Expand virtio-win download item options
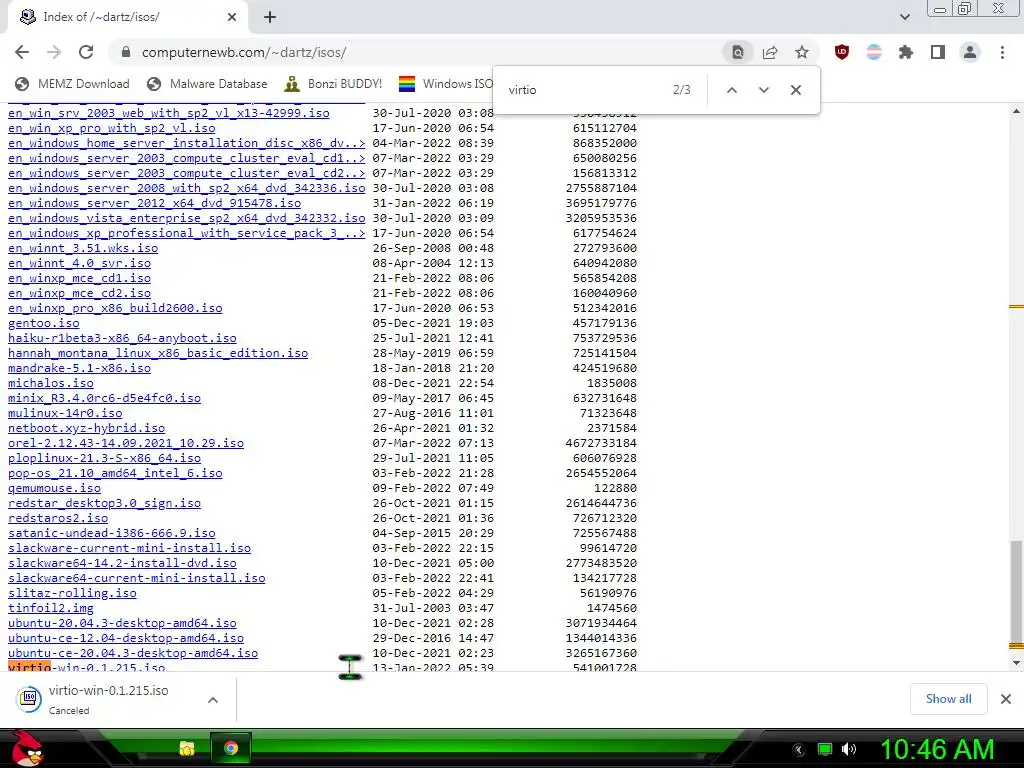Image resolution: width=1024 pixels, height=768 pixels. 212,700
